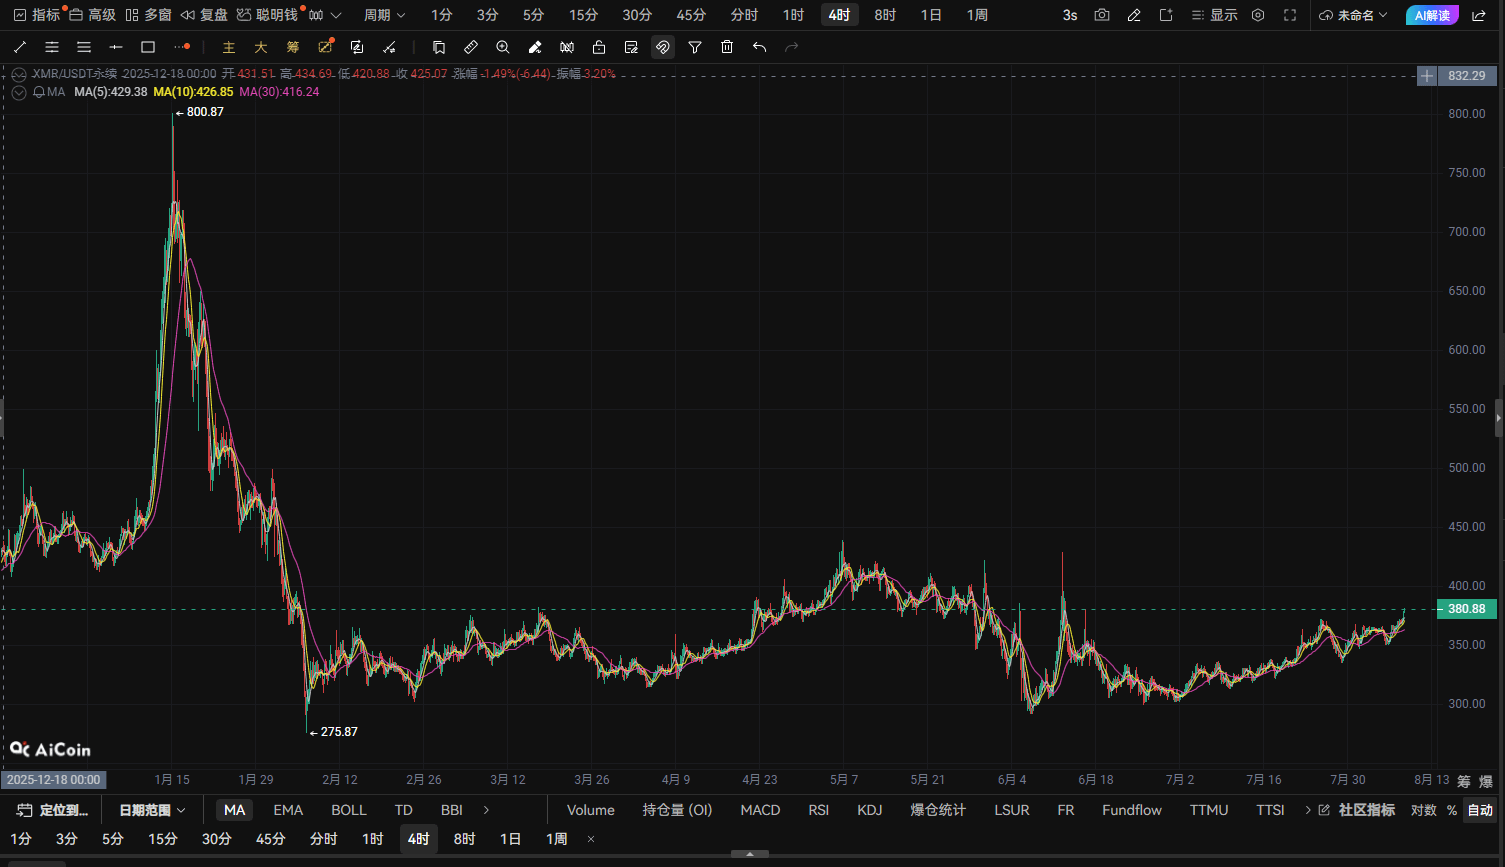Click the bottom panel pull-up handle
The height and width of the screenshot is (867, 1505).
[751, 855]
